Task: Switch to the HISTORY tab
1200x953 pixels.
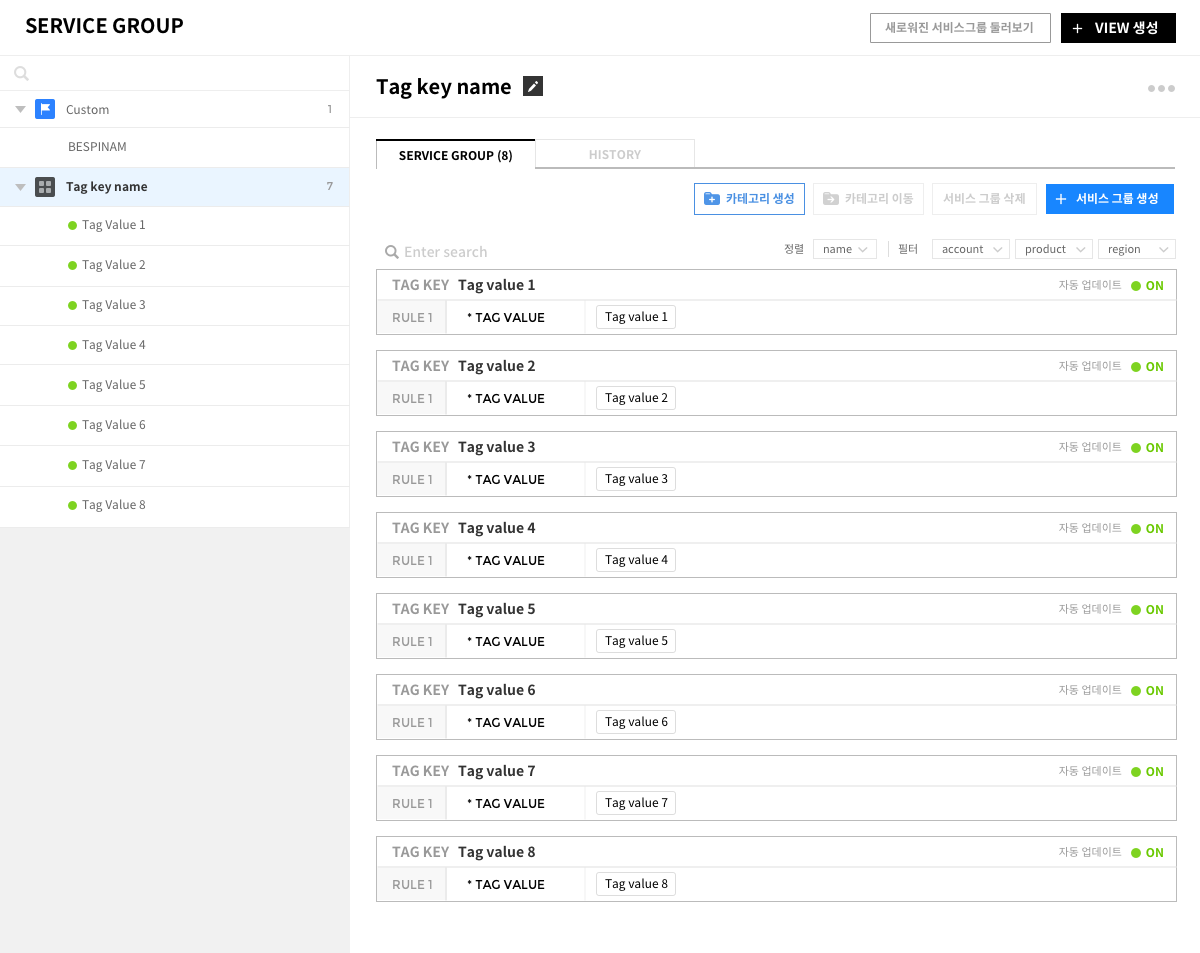Action: click(x=615, y=155)
